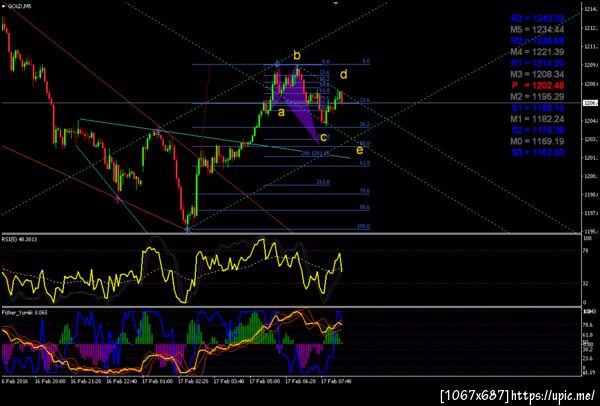Click the RSI(5) indicator label

(x=18, y=239)
